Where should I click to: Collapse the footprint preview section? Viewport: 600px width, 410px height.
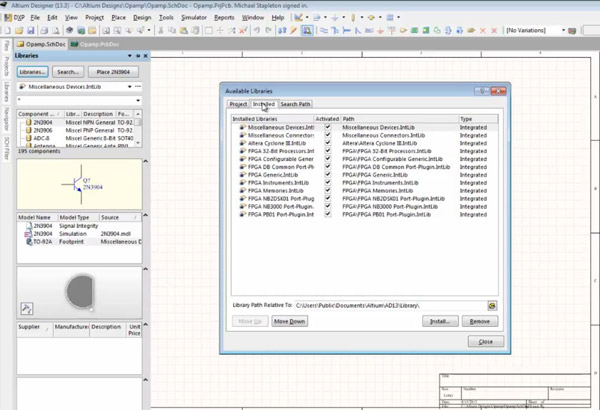145,269
